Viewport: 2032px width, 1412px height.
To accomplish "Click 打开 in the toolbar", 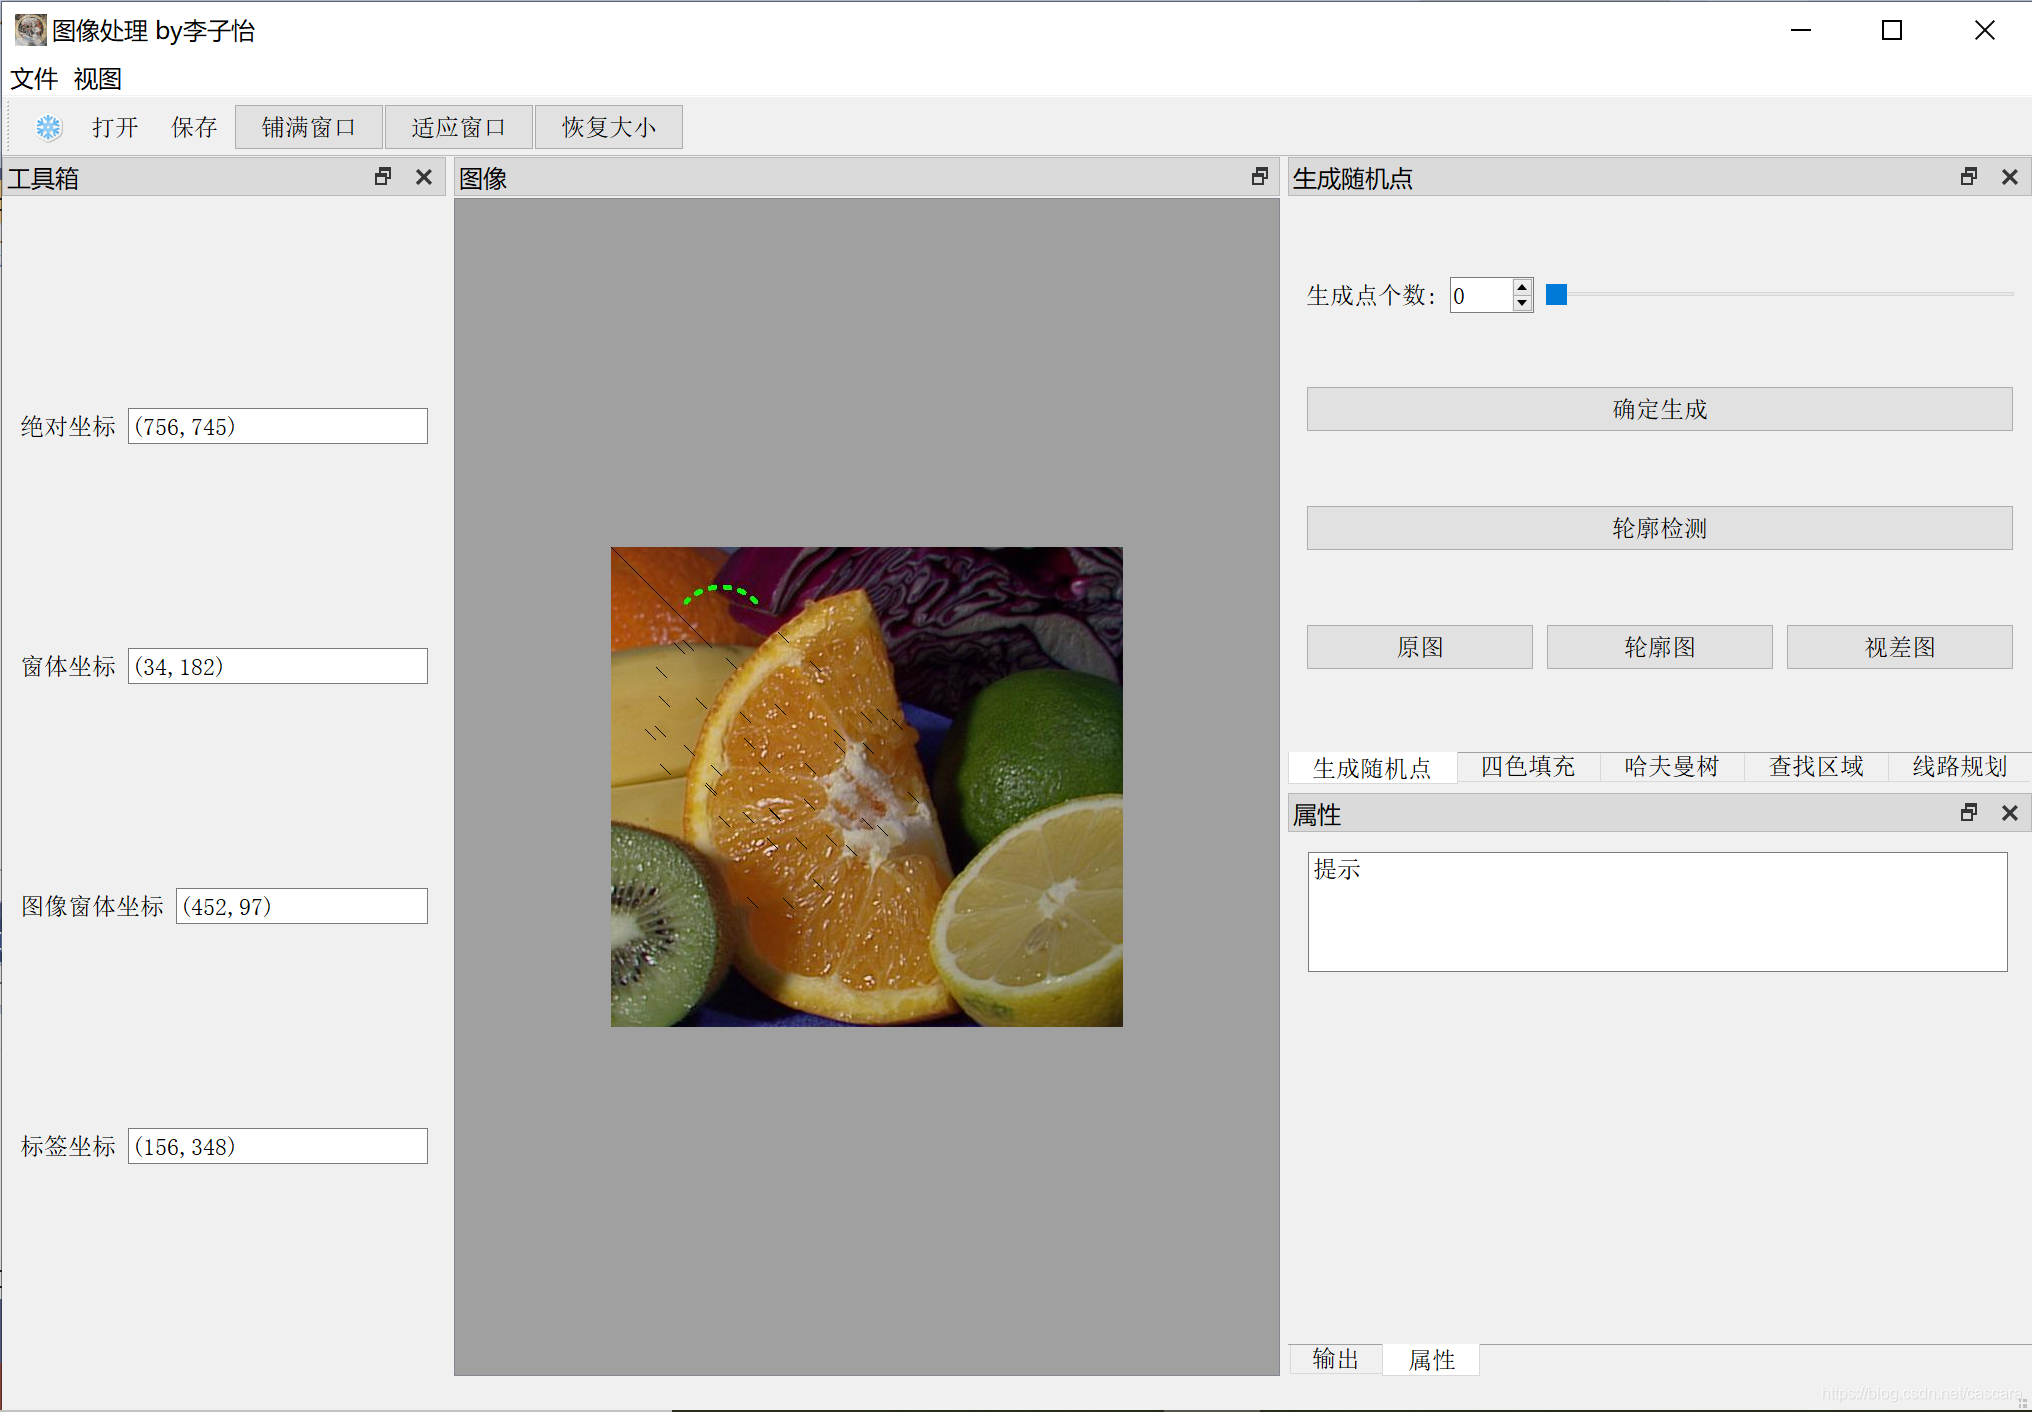I will [x=115, y=127].
